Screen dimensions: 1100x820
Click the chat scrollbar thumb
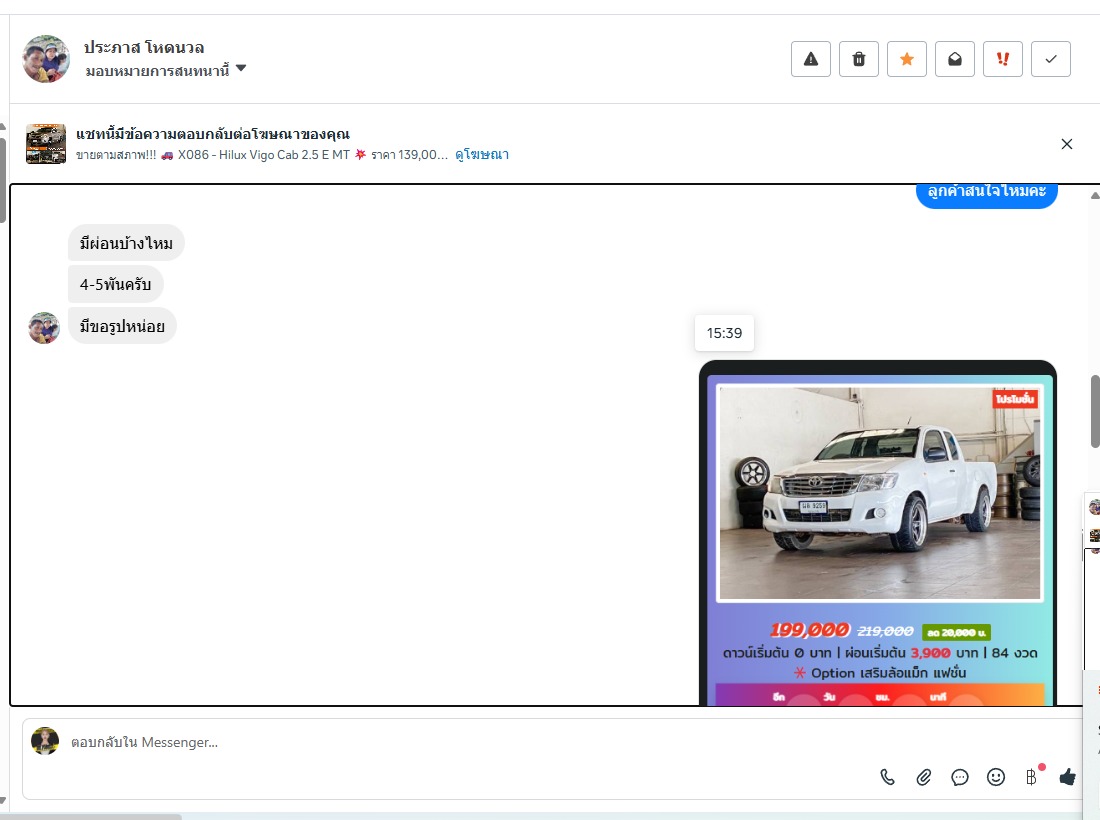point(1095,411)
